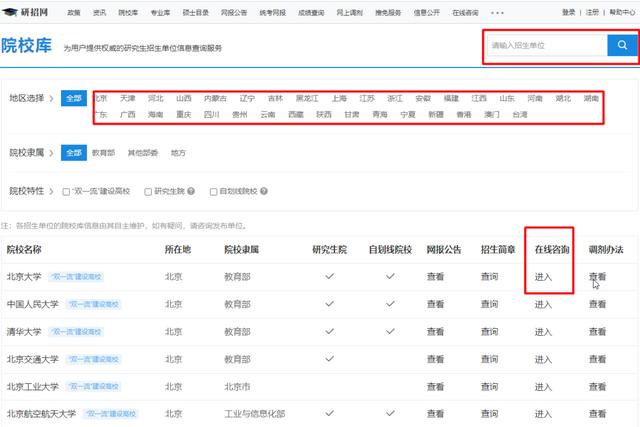Filter region by 上海

(x=339, y=98)
